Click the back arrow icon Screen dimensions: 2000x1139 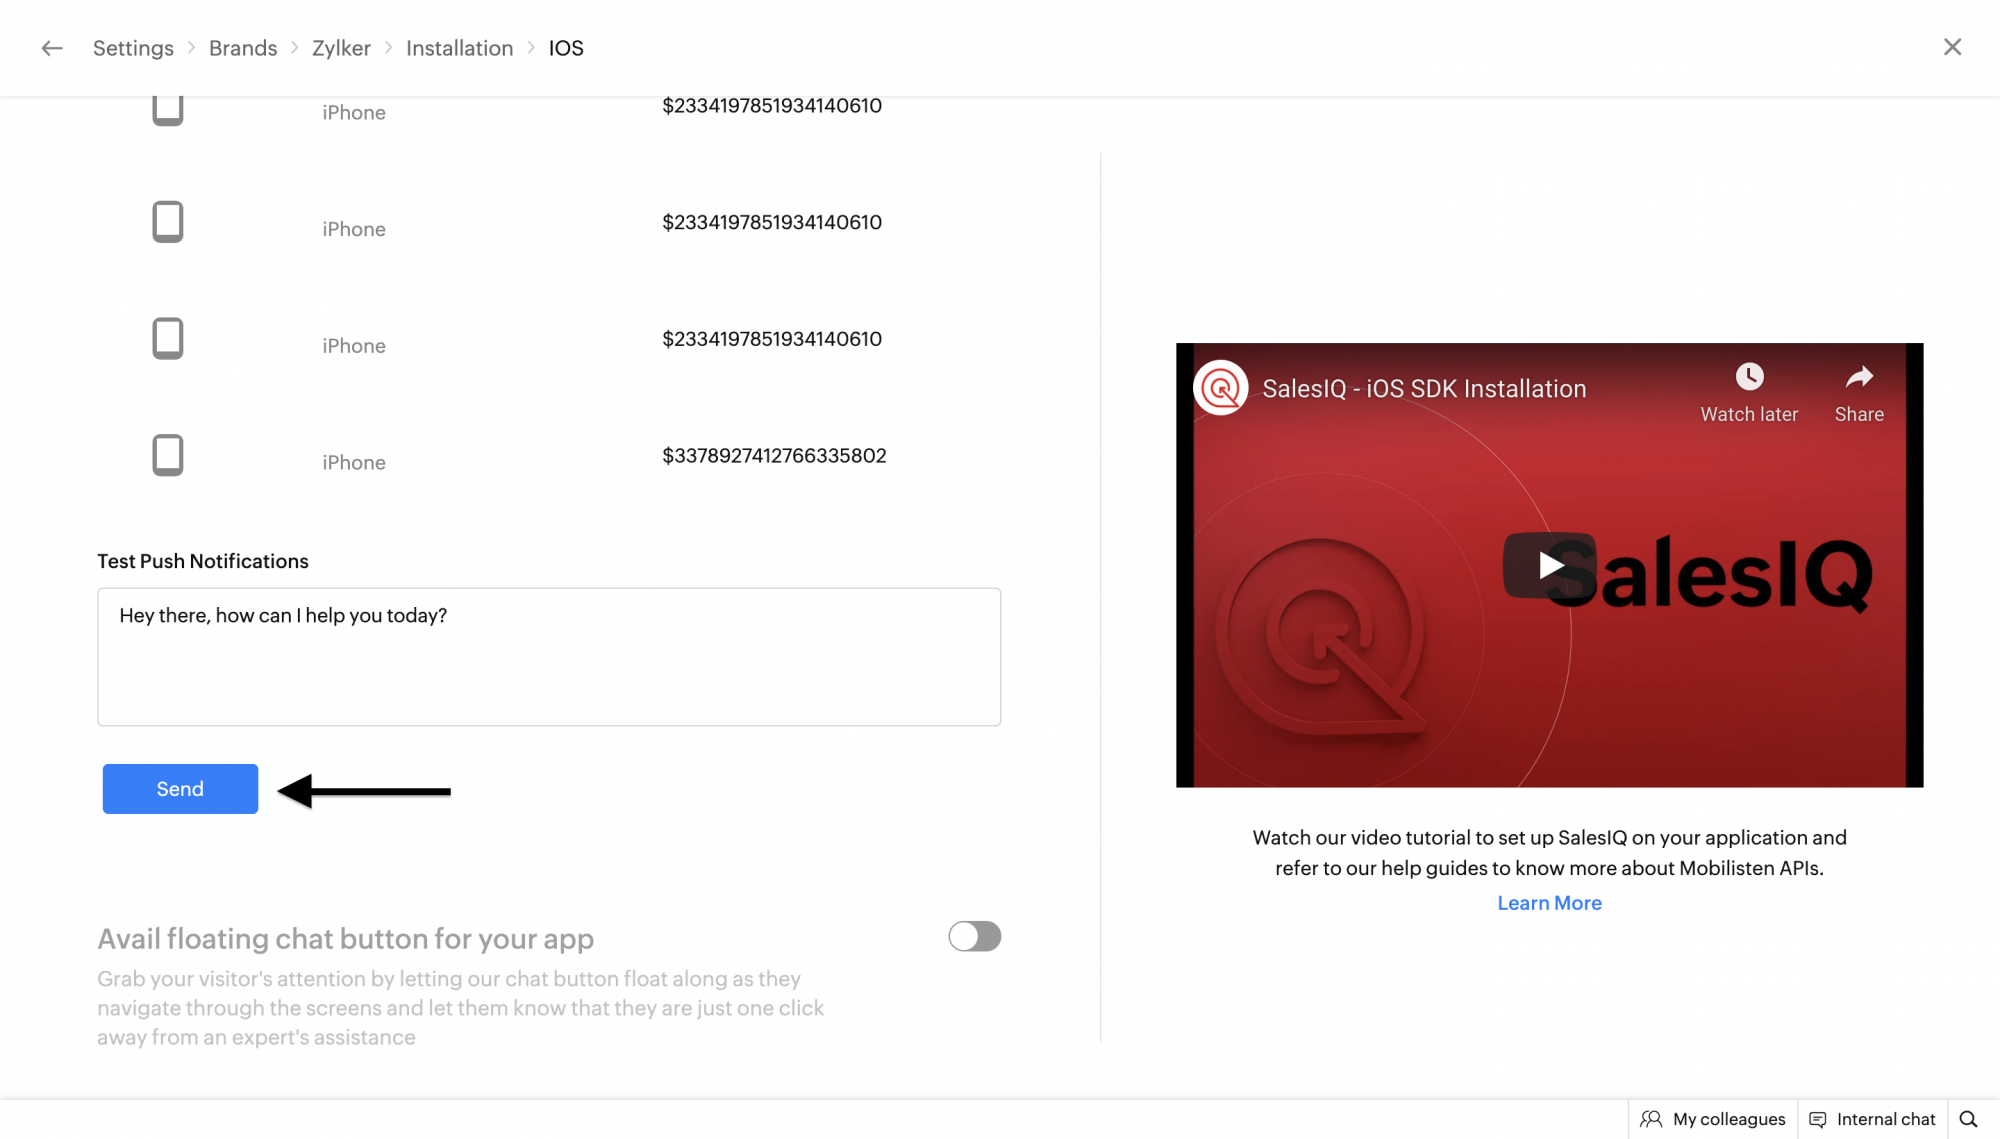[52, 48]
